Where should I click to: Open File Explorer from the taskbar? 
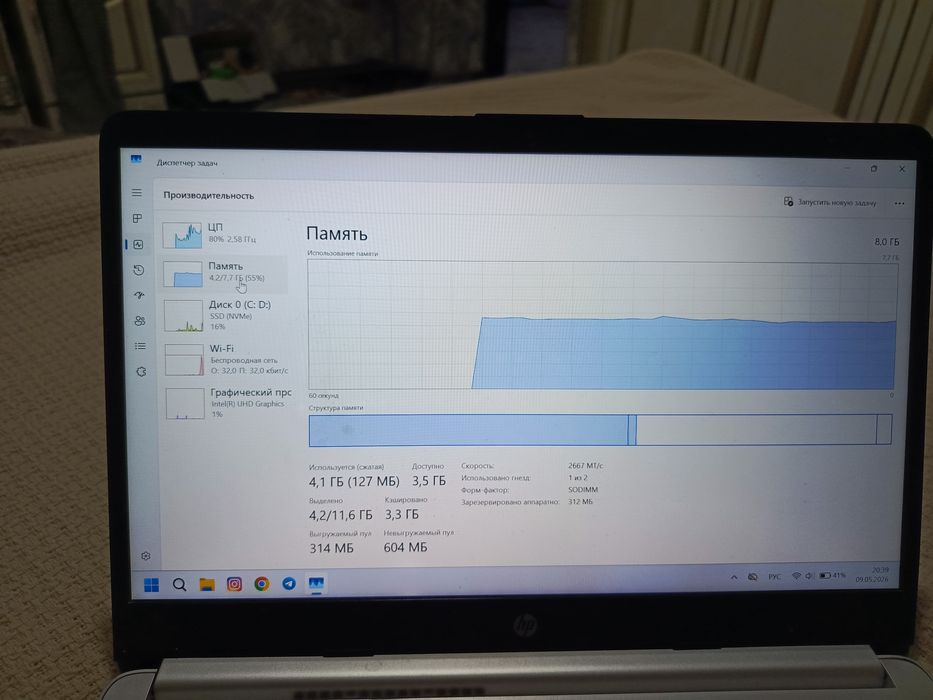tap(206, 585)
